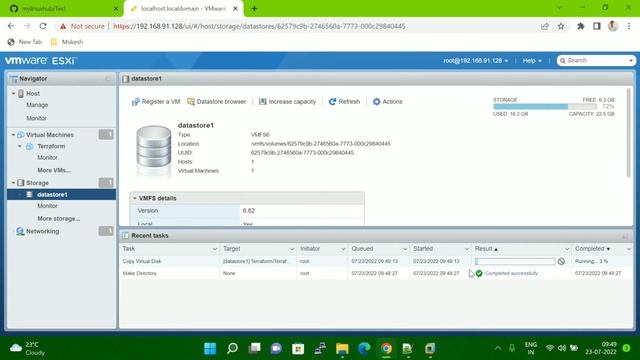Image resolution: width=640 pixels, height=360 pixels.
Task: Select the Make Directory task row
Action: (x=376, y=273)
